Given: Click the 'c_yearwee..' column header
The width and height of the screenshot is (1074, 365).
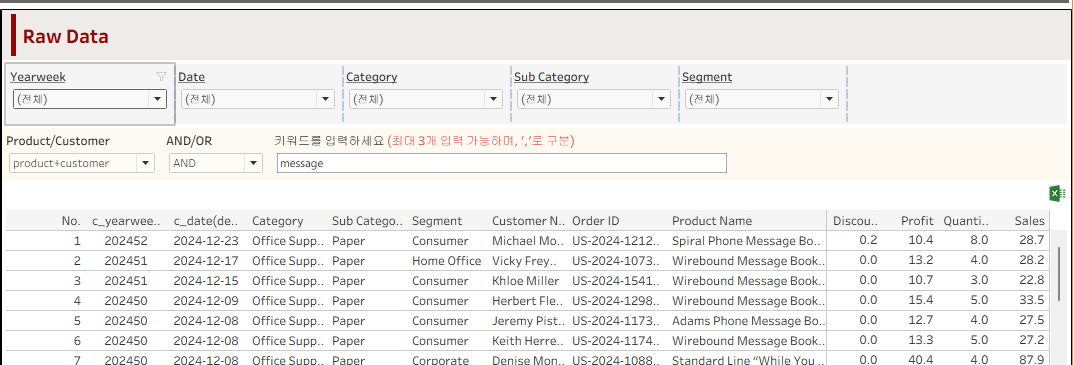Looking at the screenshot, I should click(126, 221).
